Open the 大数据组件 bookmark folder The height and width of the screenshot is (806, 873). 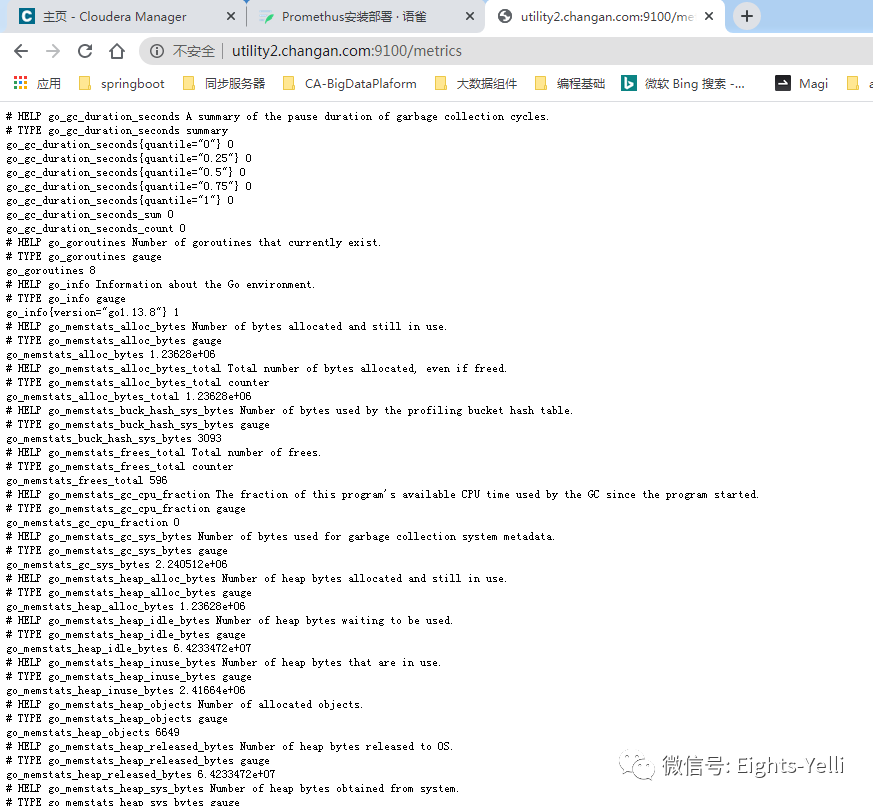point(475,83)
